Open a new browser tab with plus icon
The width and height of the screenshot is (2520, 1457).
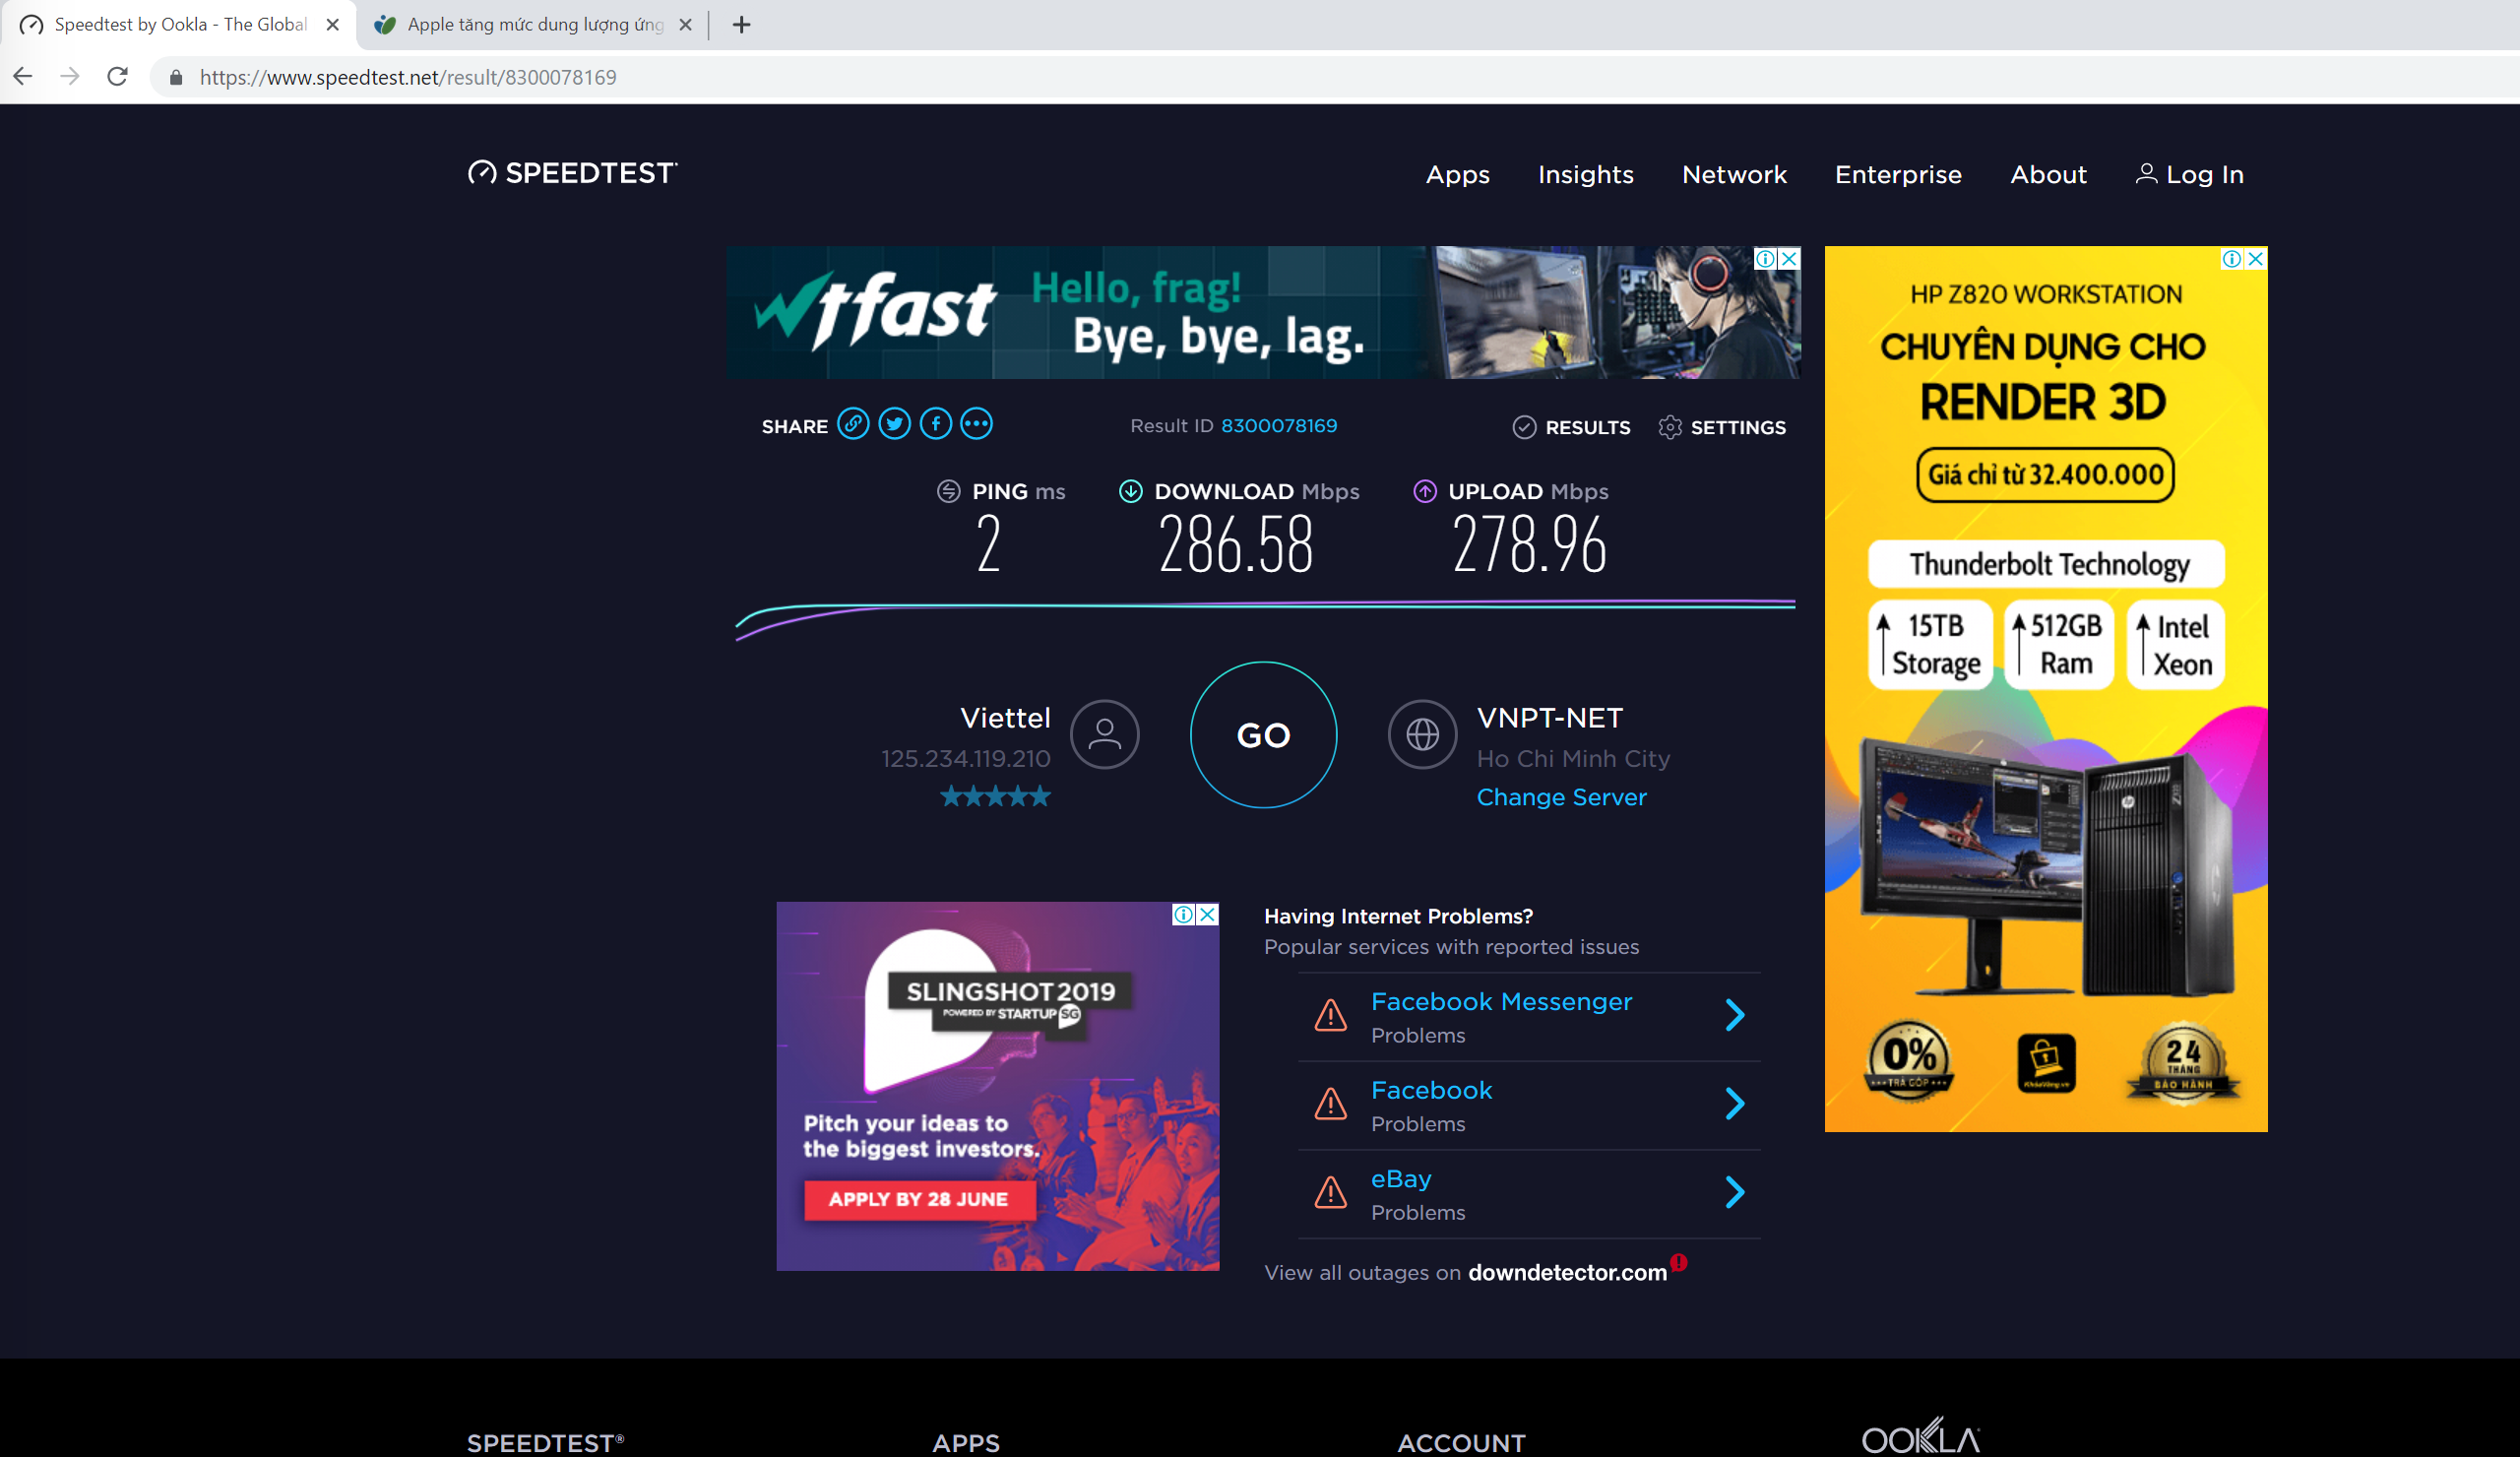tap(741, 25)
